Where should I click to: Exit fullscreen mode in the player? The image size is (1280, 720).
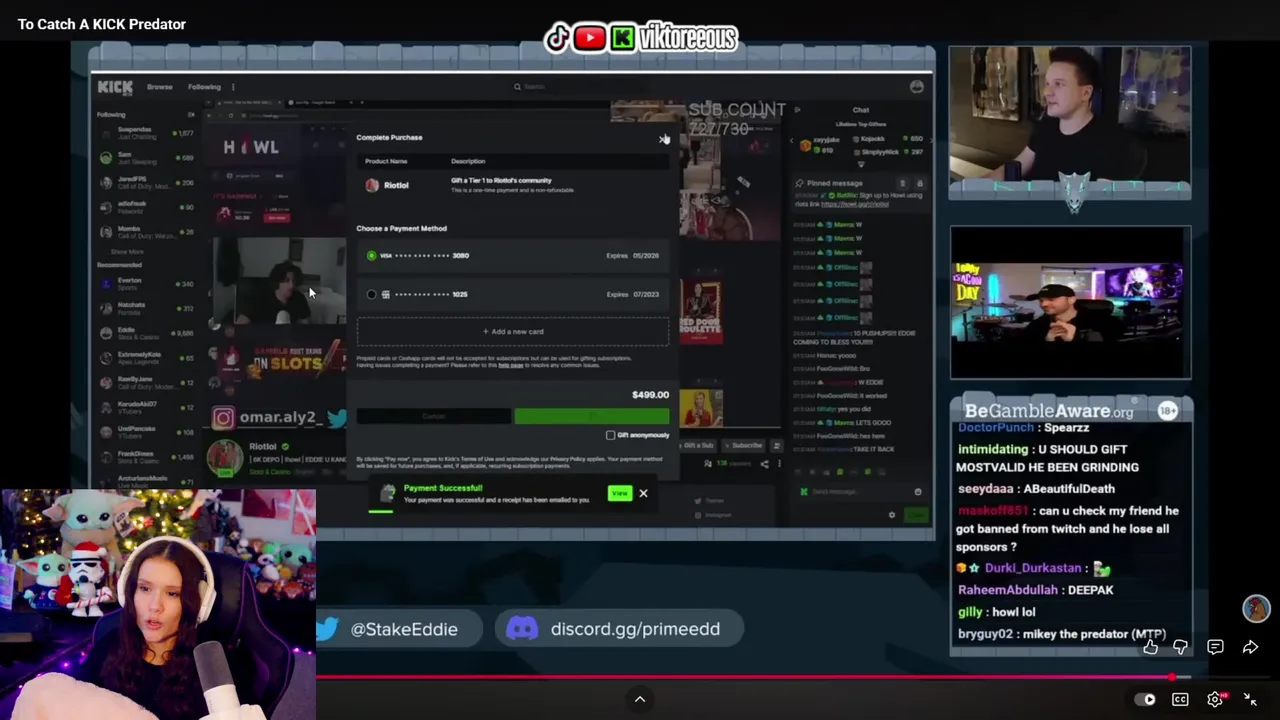[1250, 700]
